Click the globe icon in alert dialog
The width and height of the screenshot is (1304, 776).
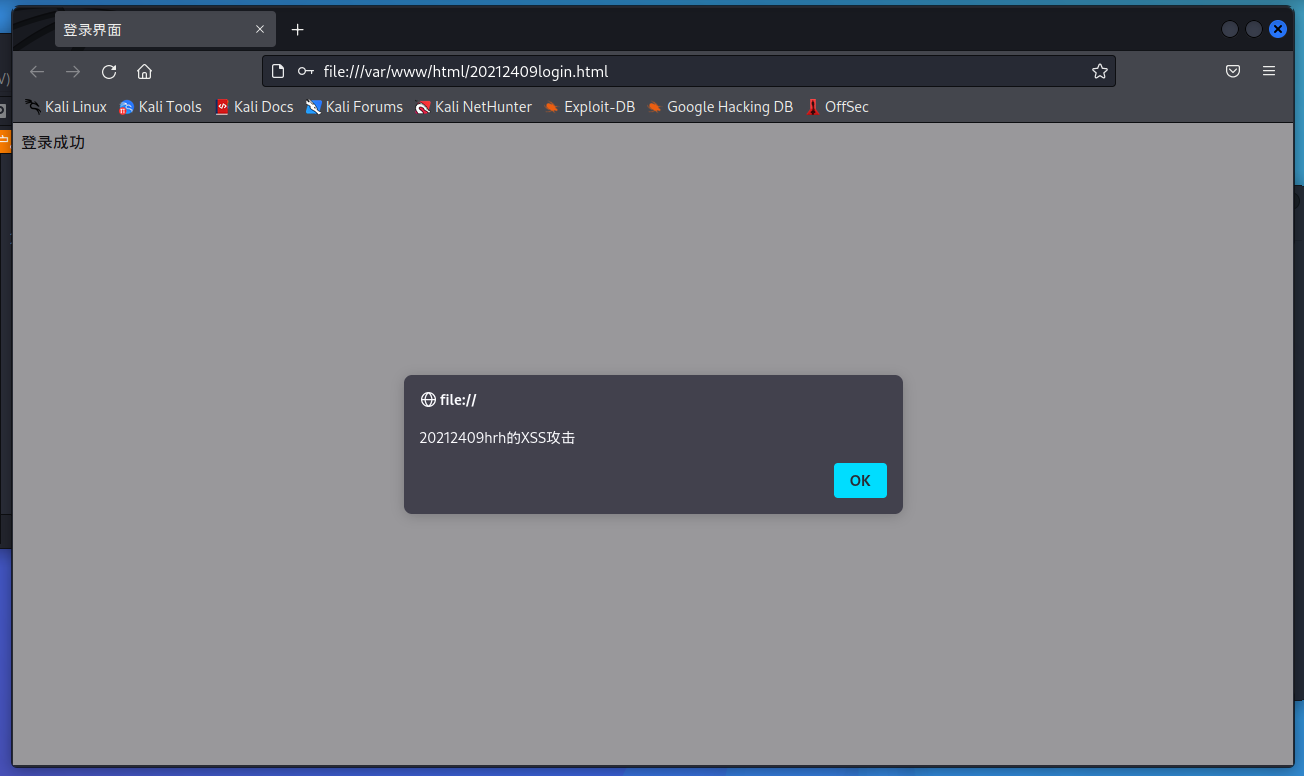tap(428, 400)
